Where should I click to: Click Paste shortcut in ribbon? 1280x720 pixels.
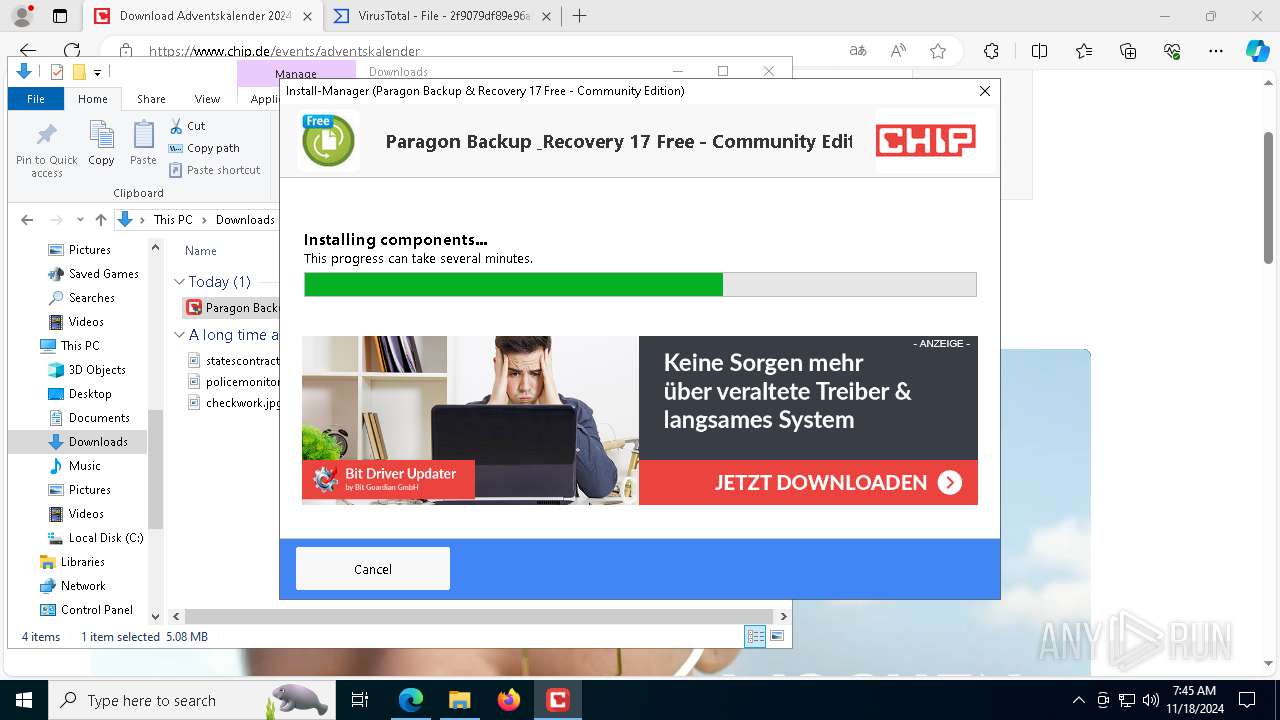[215, 170]
